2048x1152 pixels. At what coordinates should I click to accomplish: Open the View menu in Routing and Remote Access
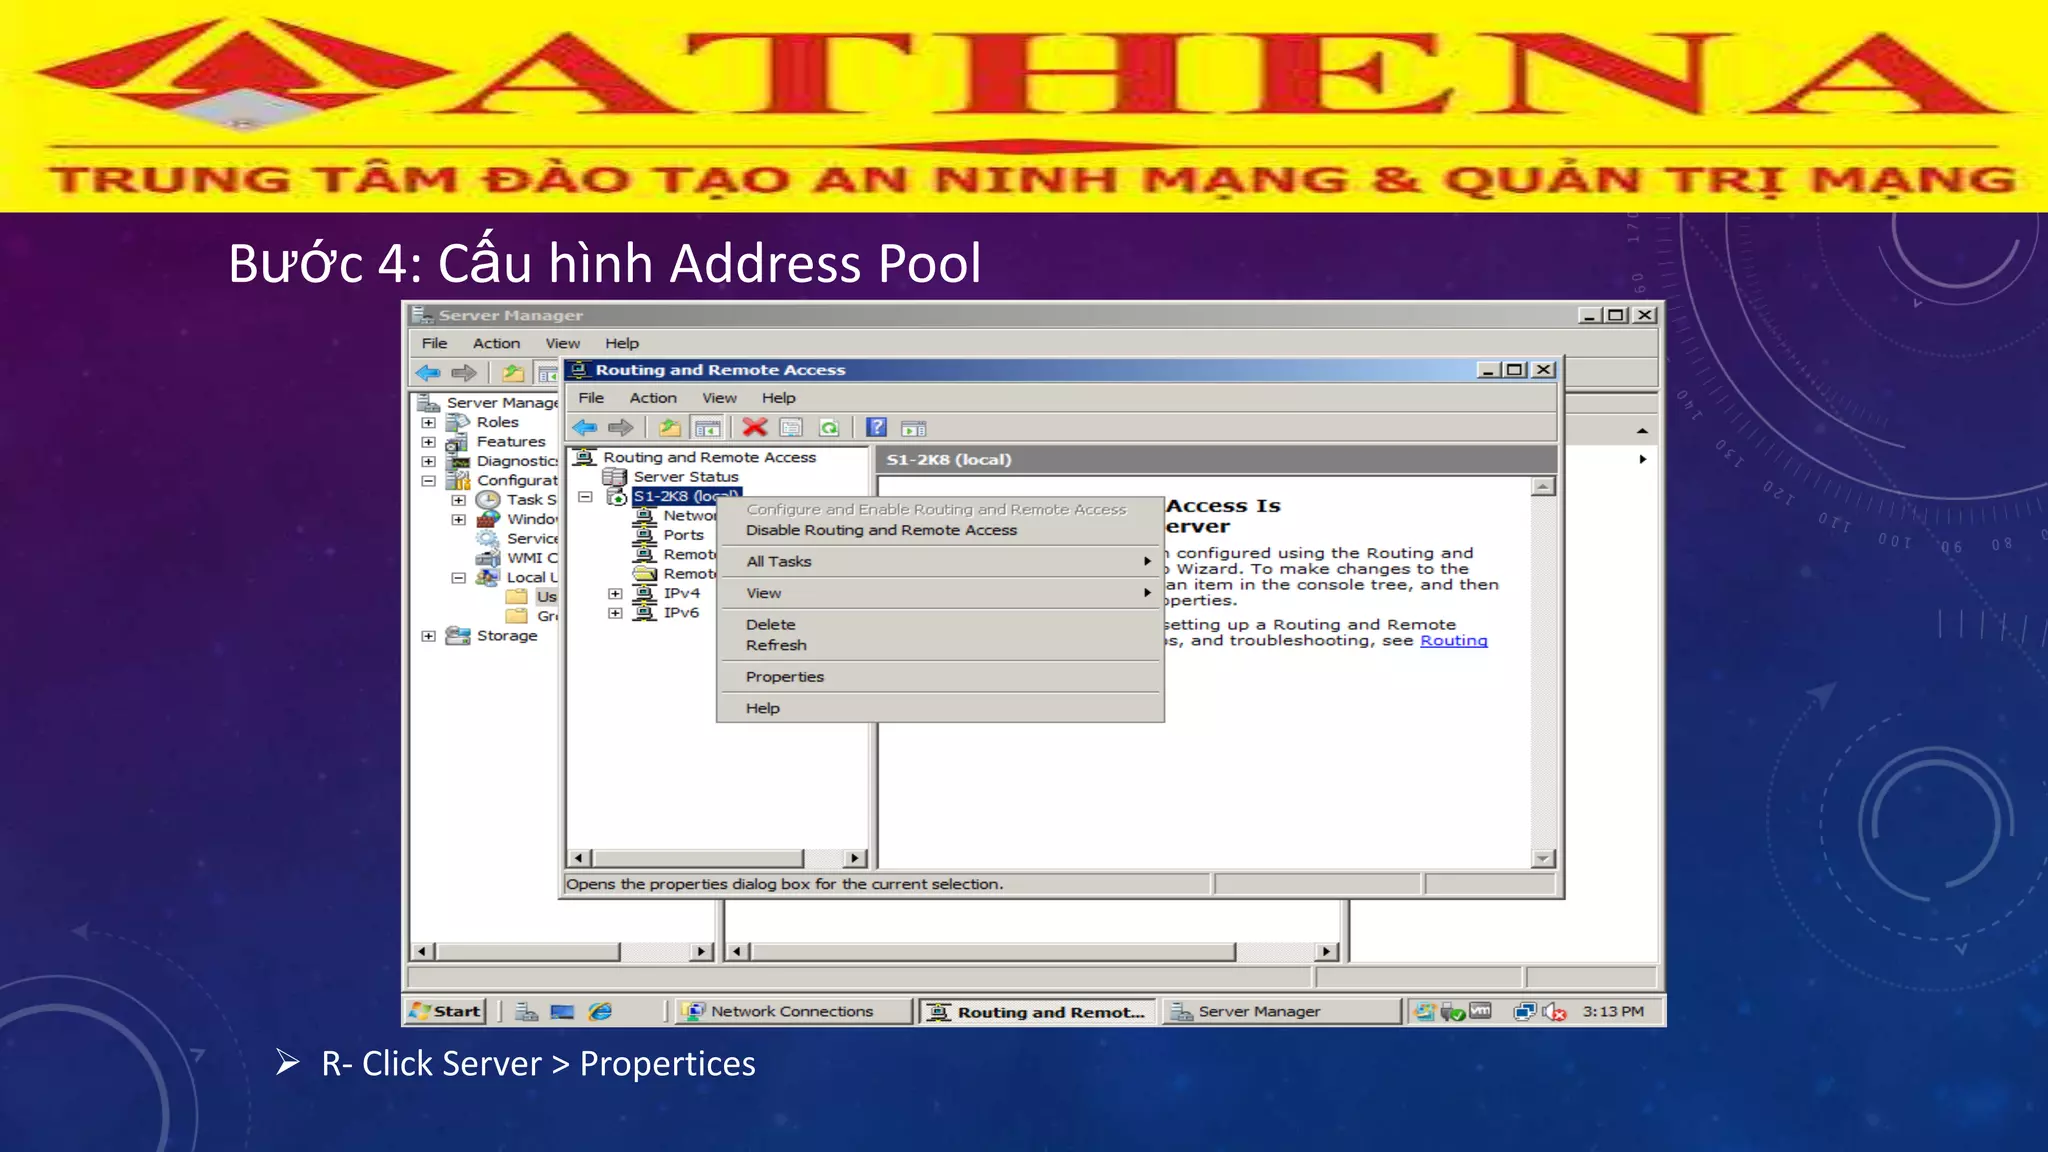[719, 398]
